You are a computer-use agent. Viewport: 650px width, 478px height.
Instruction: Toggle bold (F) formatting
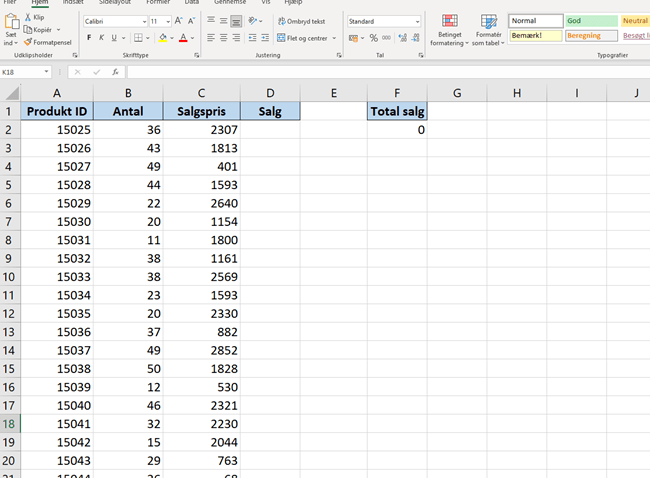(x=88, y=38)
